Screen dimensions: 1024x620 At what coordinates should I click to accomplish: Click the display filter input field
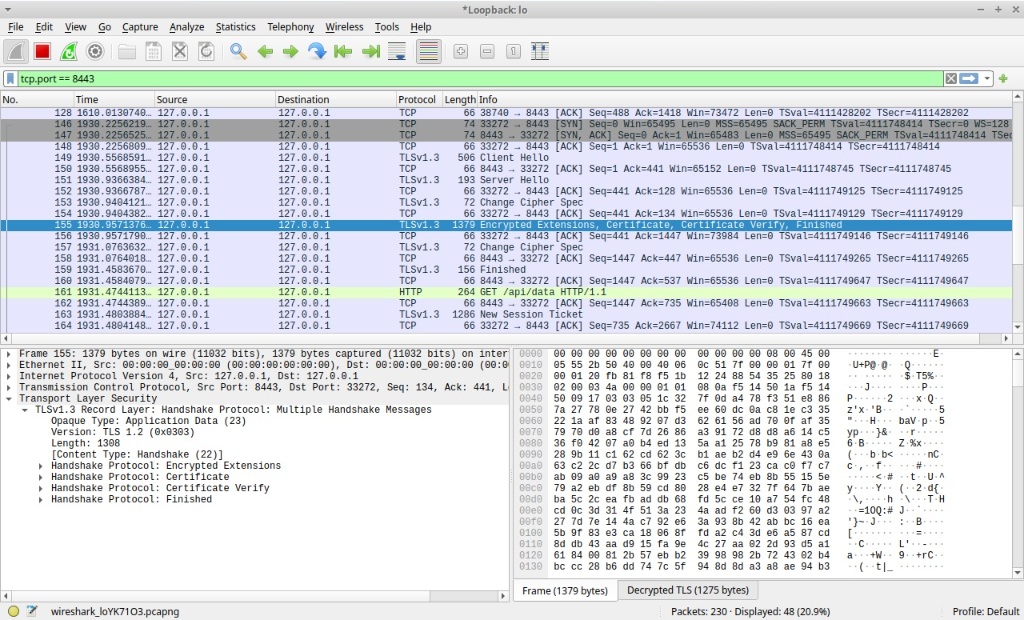(x=480, y=78)
